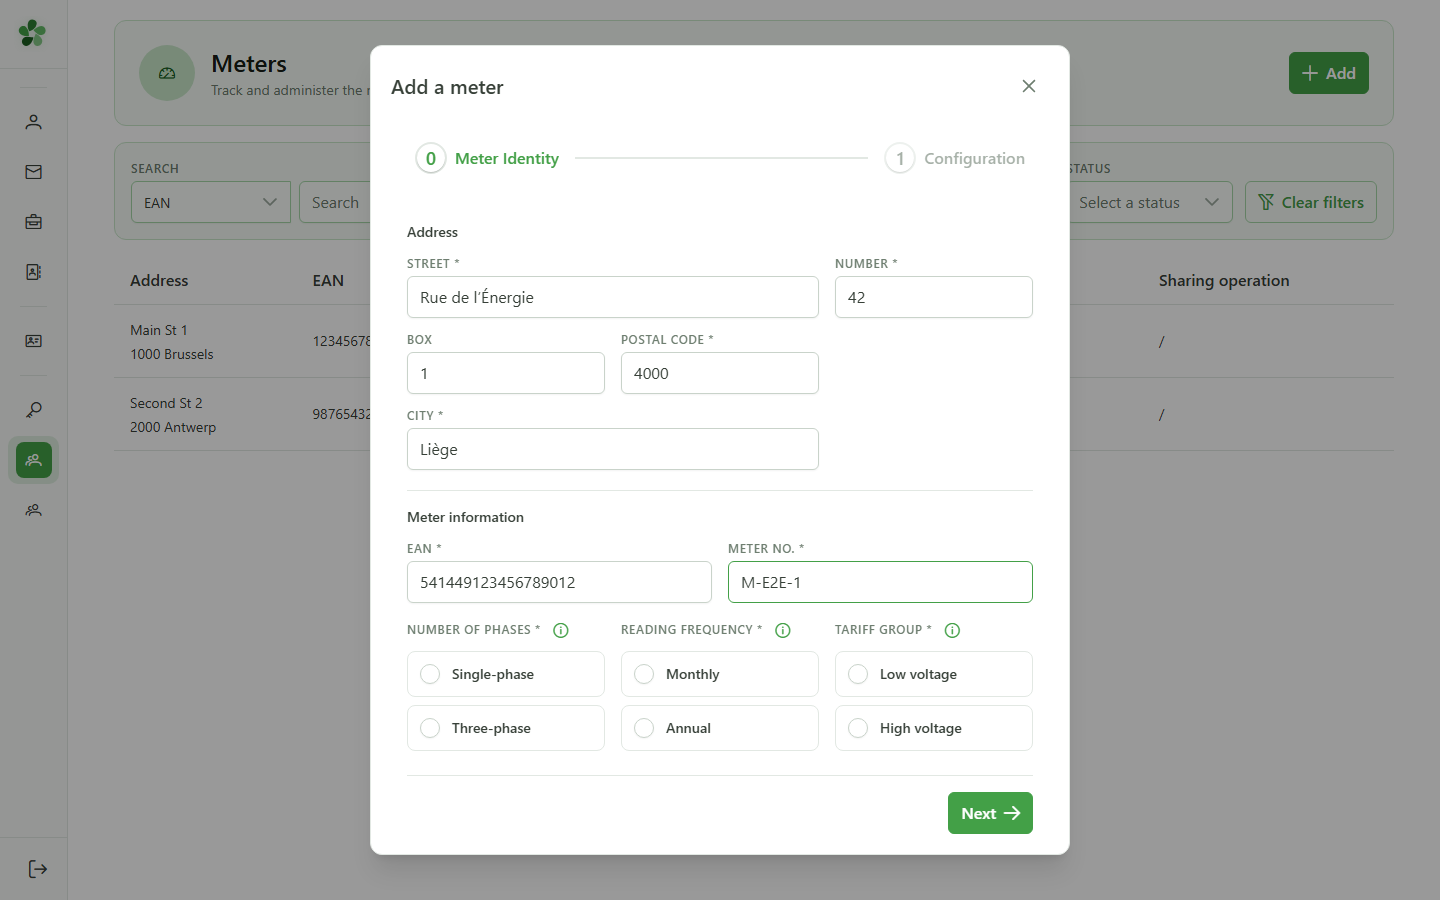Show info for Tariff Group
Image resolution: width=1440 pixels, height=900 pixels.
pos(952,630)
